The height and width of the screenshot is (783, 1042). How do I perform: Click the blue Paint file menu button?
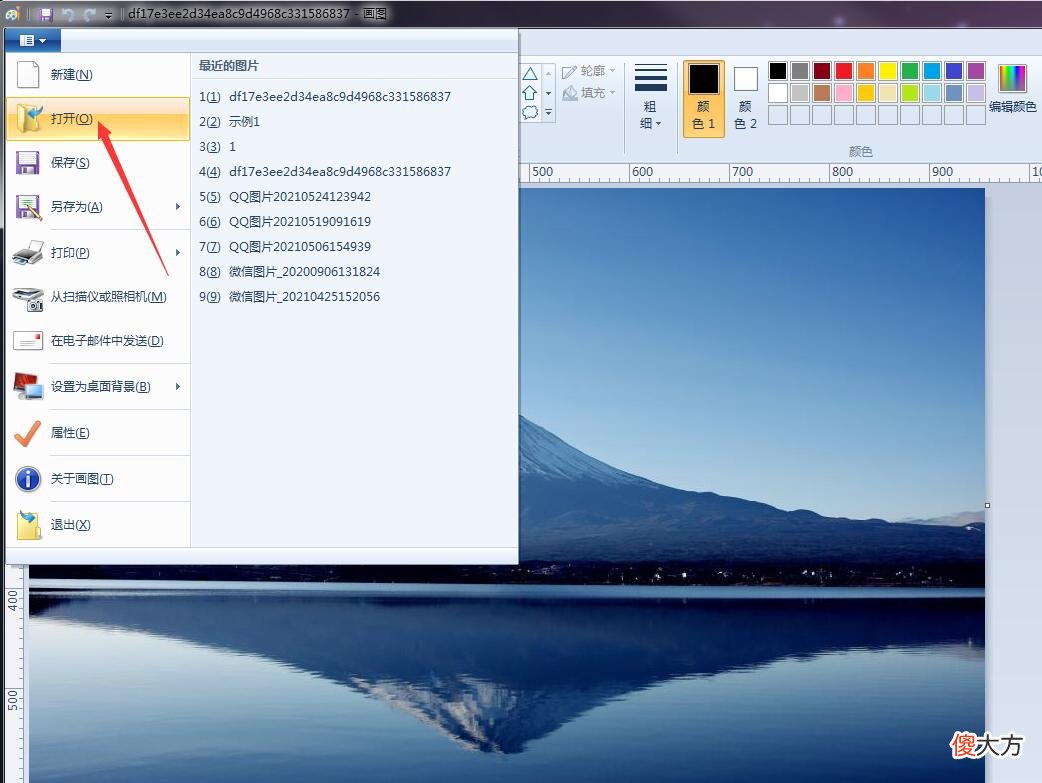tap(33, 41)
